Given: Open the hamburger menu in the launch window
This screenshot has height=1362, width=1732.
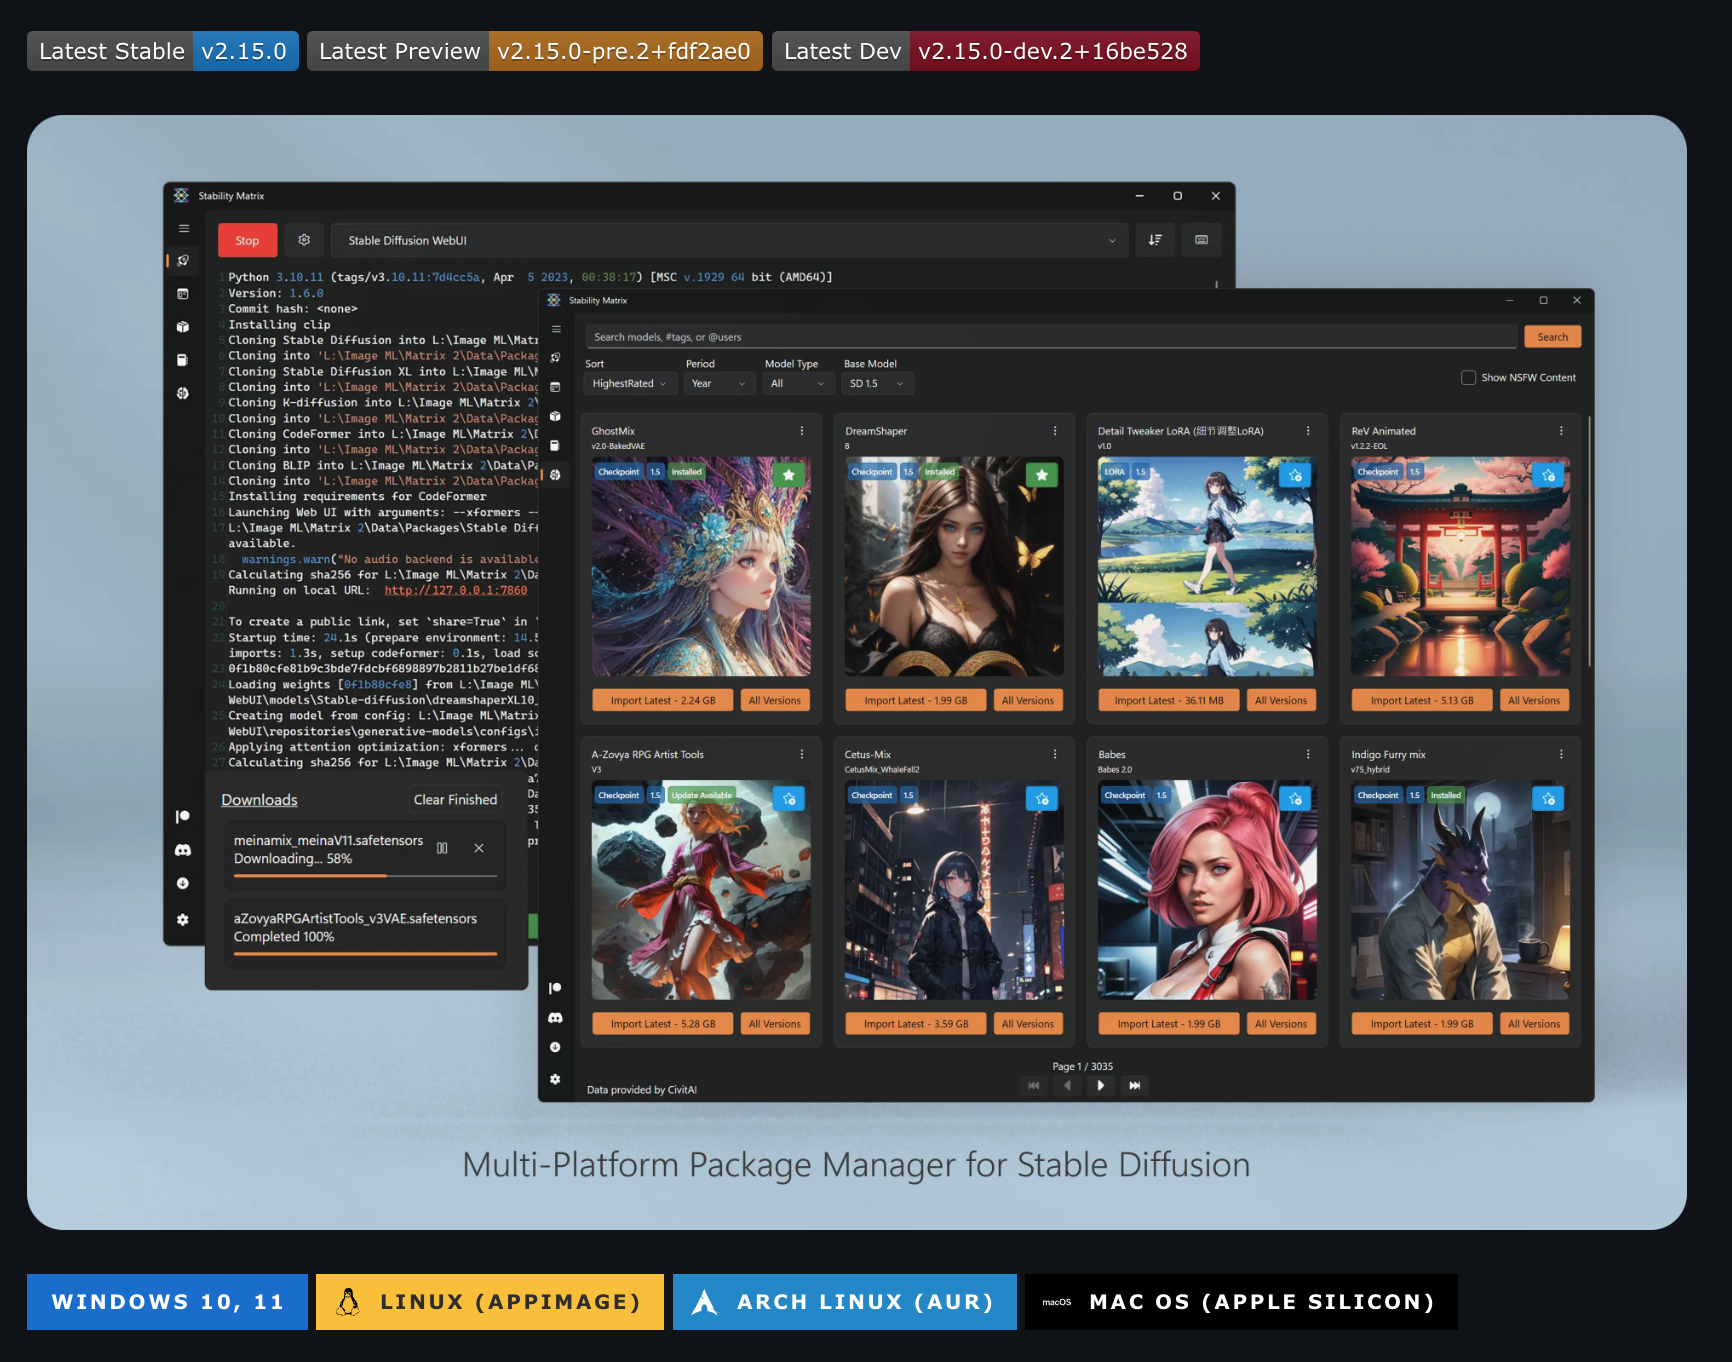Looking at the screenshot, I should (x=184, y=228).
